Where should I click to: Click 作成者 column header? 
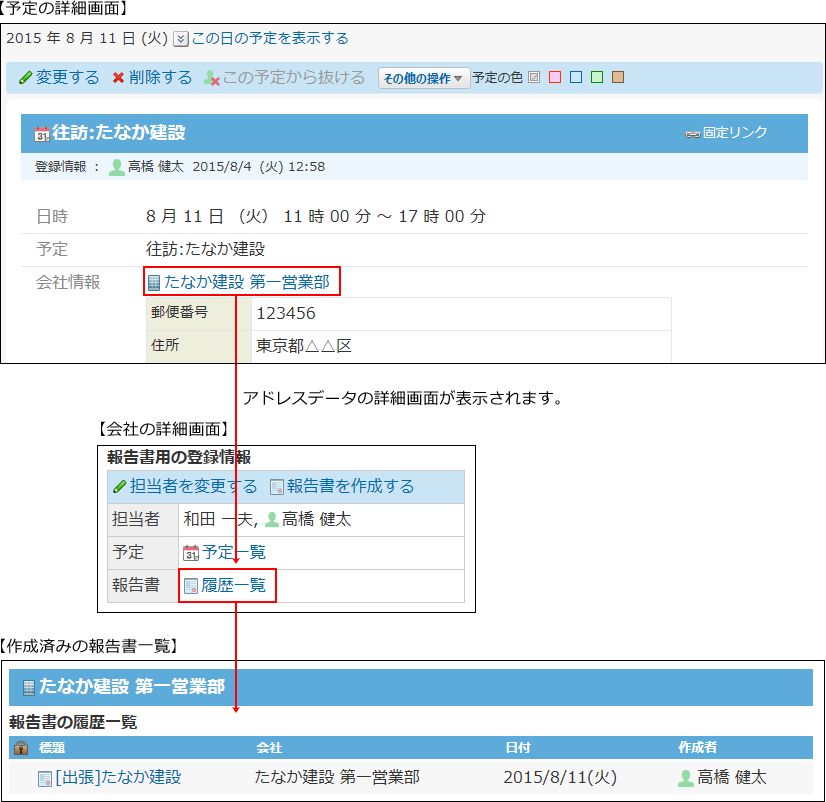697,747
